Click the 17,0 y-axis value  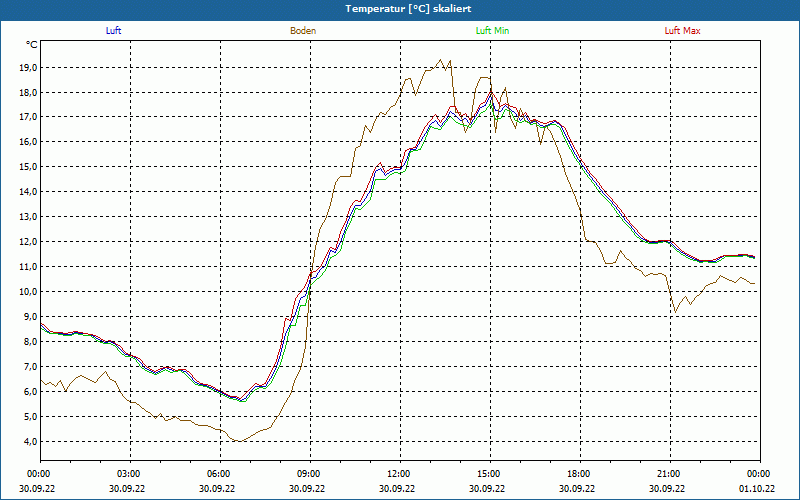[x=29, y=117]
